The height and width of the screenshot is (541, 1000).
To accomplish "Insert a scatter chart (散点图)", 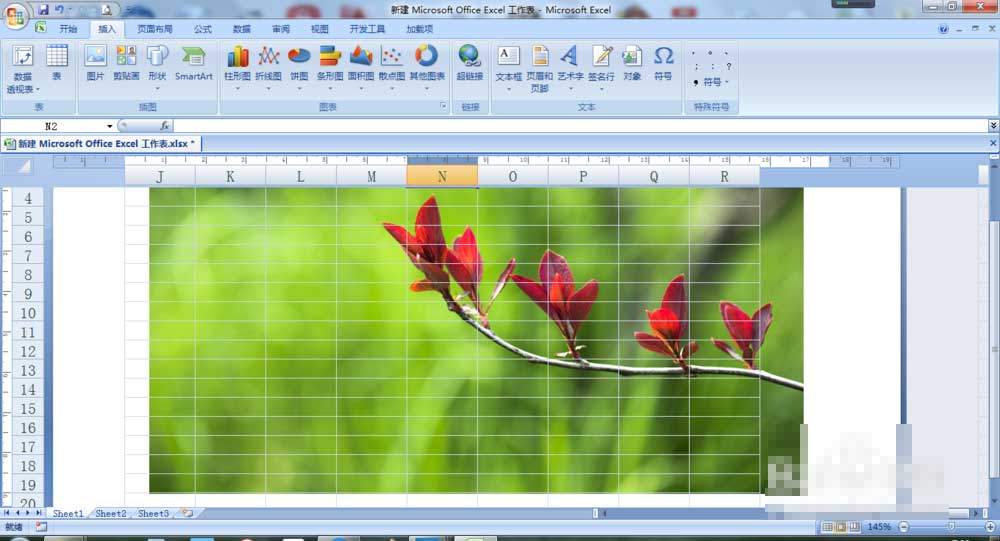I will tap(392, 66).
